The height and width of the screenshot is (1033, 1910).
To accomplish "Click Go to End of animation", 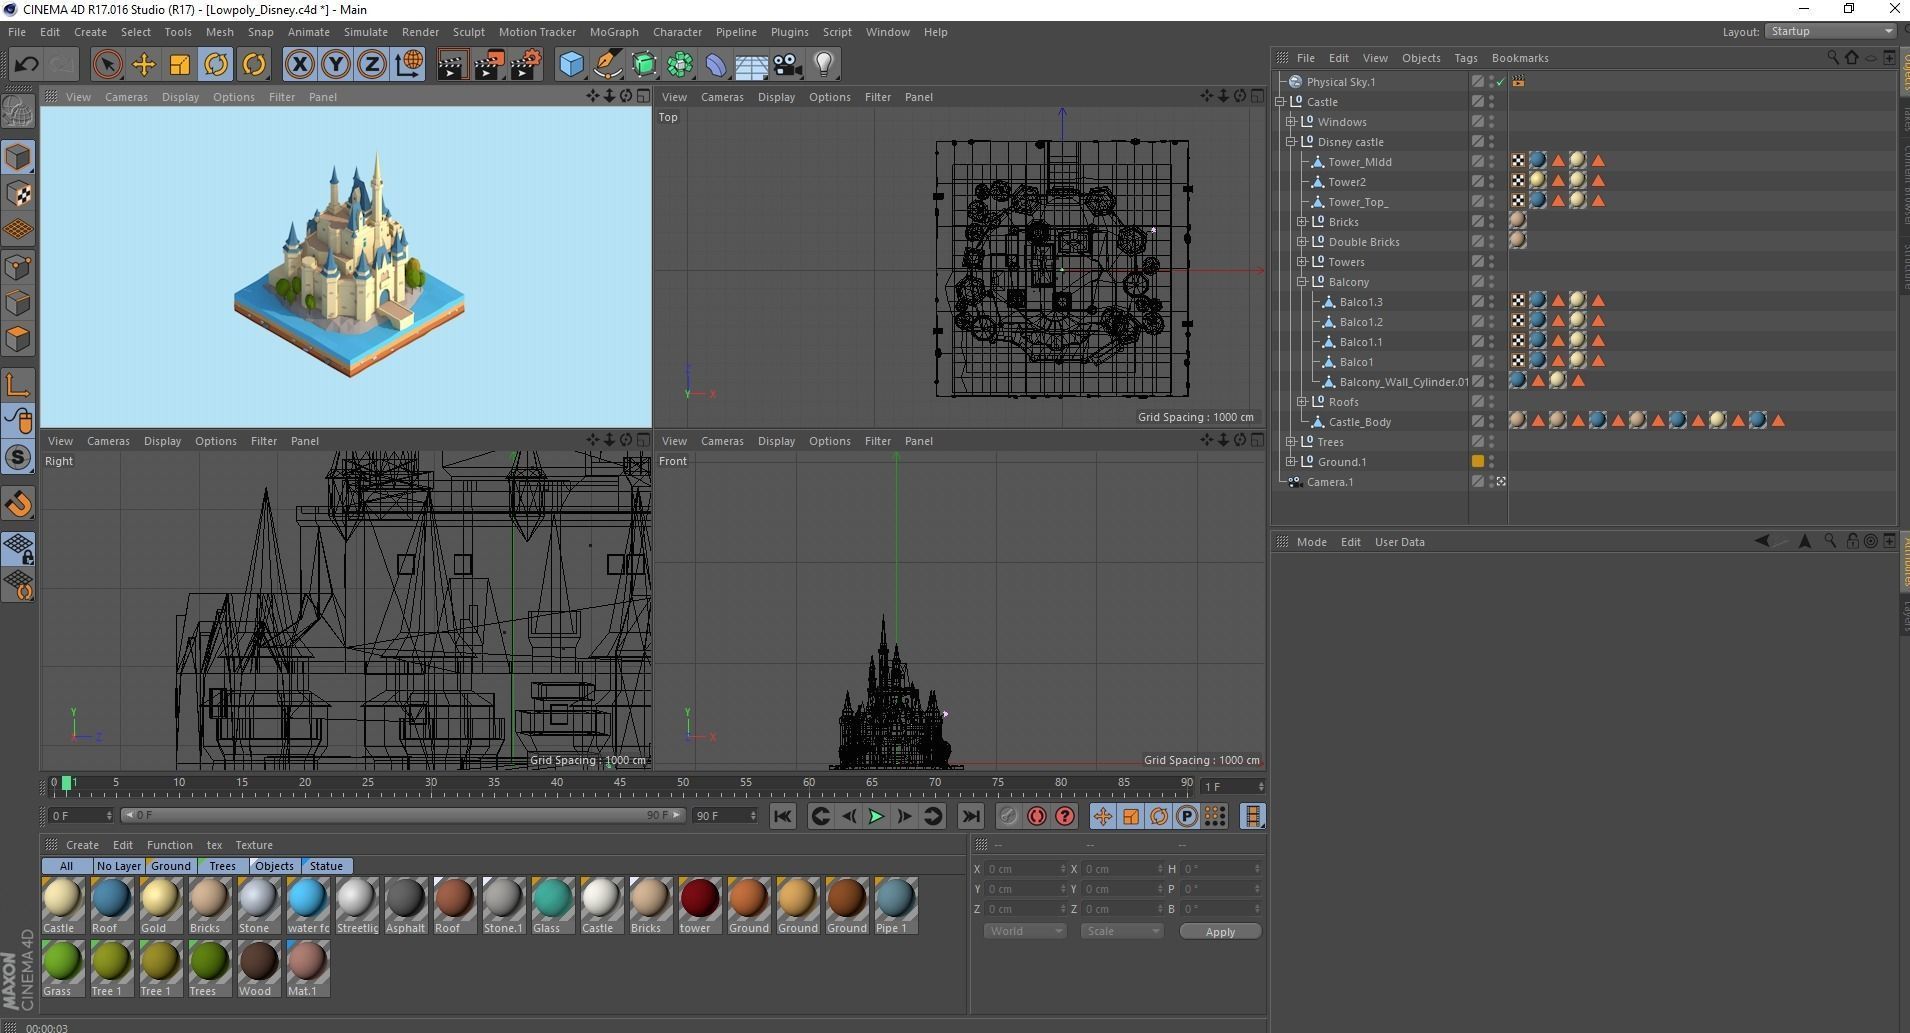I will (x=970, y=817).
